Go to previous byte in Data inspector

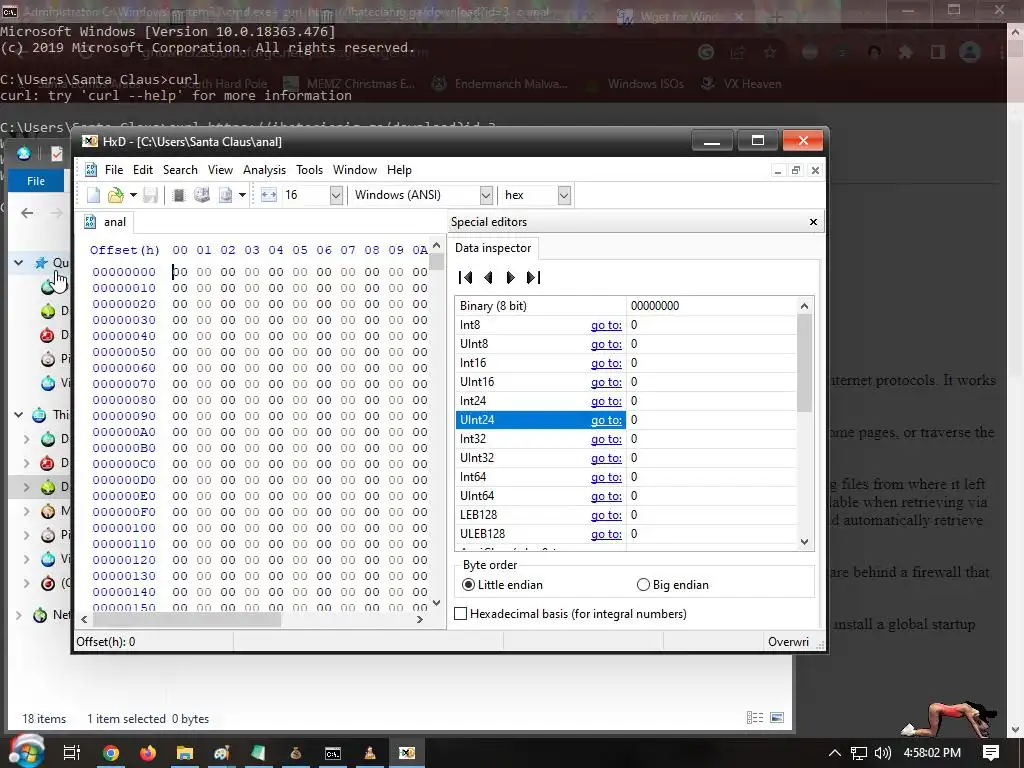pyautogui.click(x=488, y=278)
